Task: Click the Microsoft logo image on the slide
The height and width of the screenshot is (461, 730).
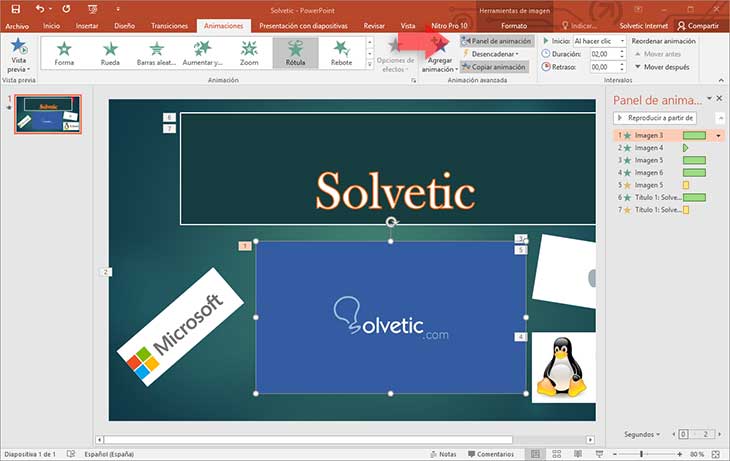Action: tap(180, 328)
